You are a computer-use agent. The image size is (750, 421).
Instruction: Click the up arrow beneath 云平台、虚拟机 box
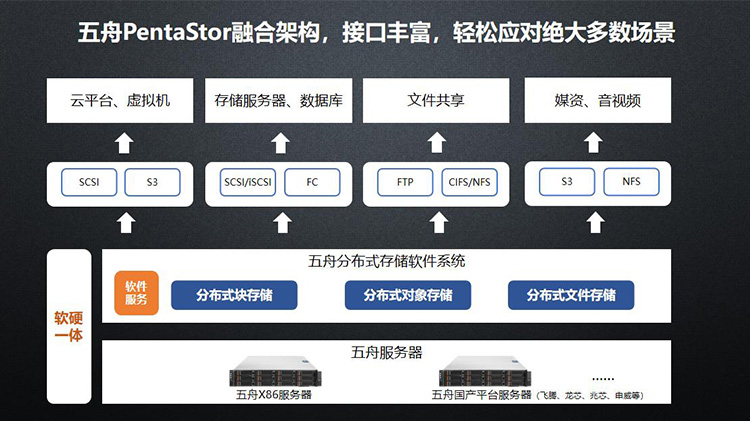click(x=123, y=144)
